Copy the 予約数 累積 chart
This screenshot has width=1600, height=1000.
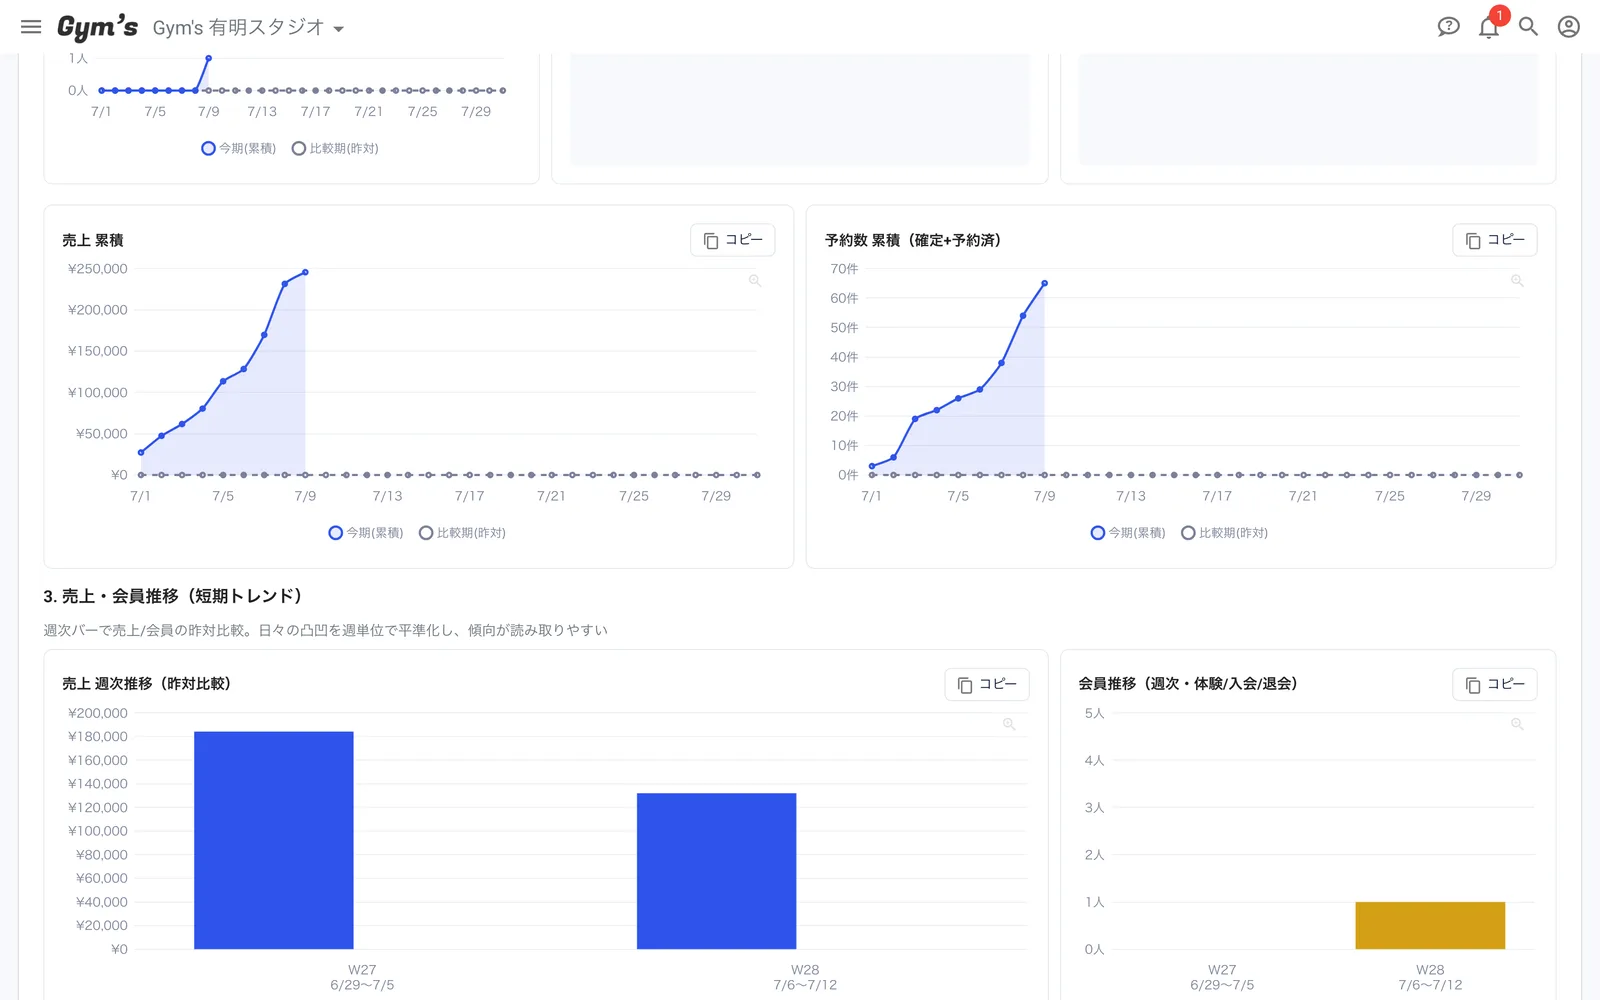pos(1495,240)
